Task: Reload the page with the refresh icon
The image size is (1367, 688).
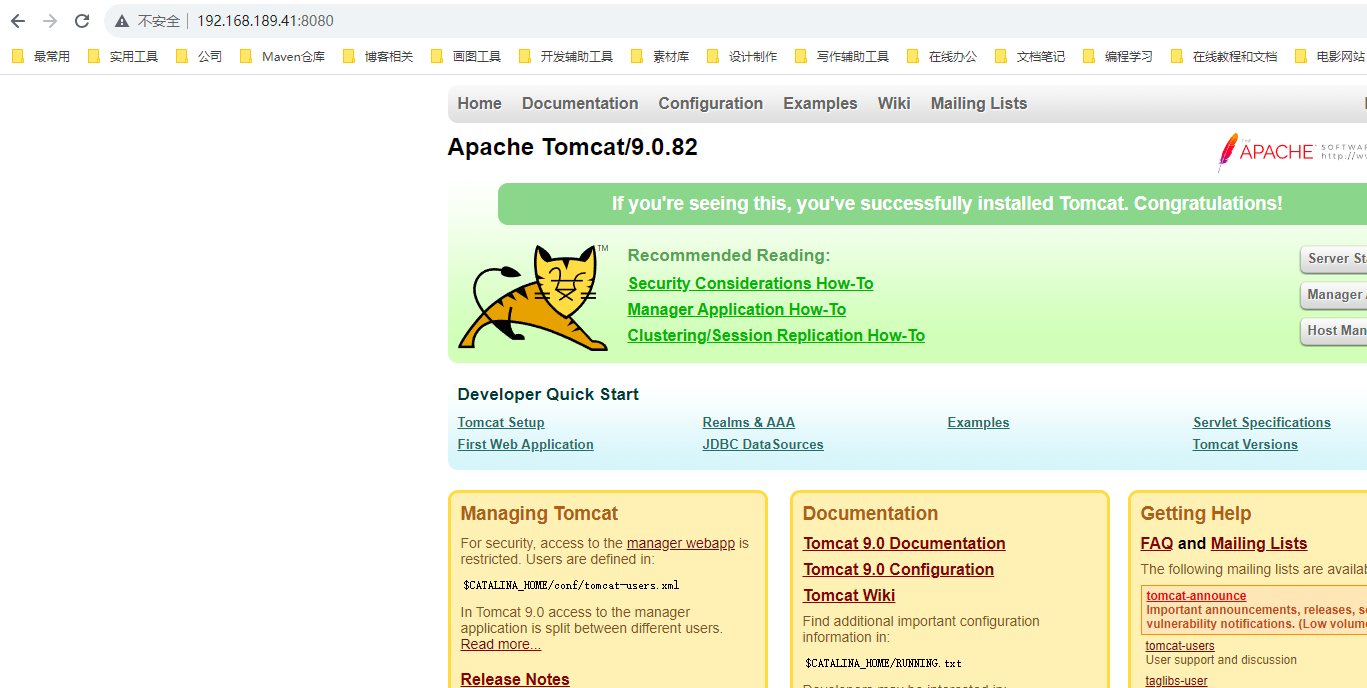Action: click(82, 21)
